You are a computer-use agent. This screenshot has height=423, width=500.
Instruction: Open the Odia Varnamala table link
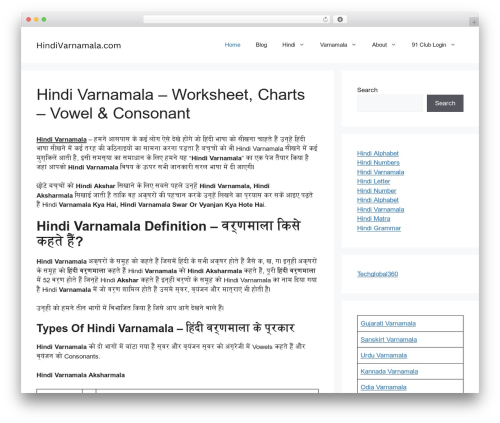click(x=383, y=387)
